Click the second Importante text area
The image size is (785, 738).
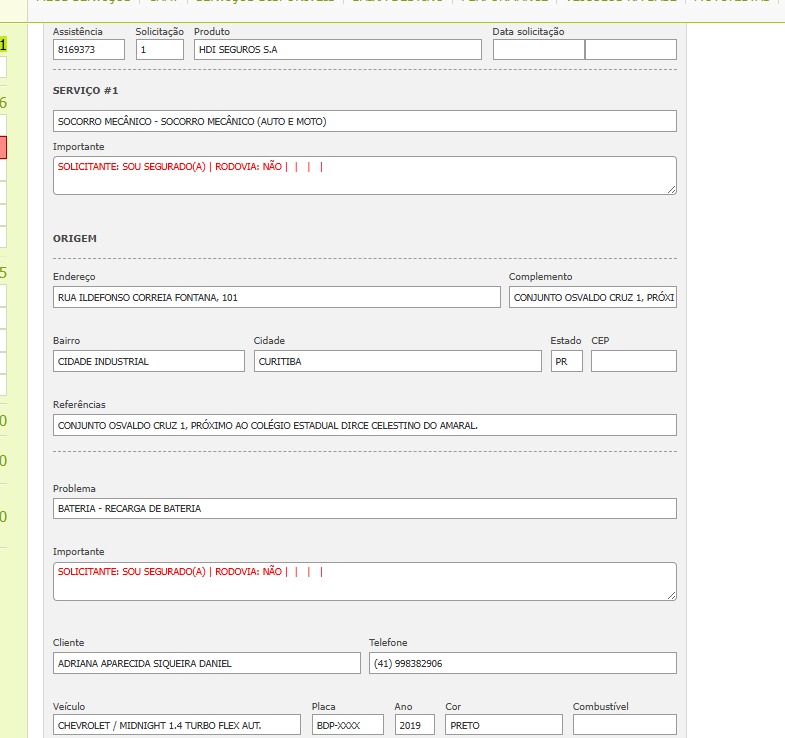tap(364, 581)
